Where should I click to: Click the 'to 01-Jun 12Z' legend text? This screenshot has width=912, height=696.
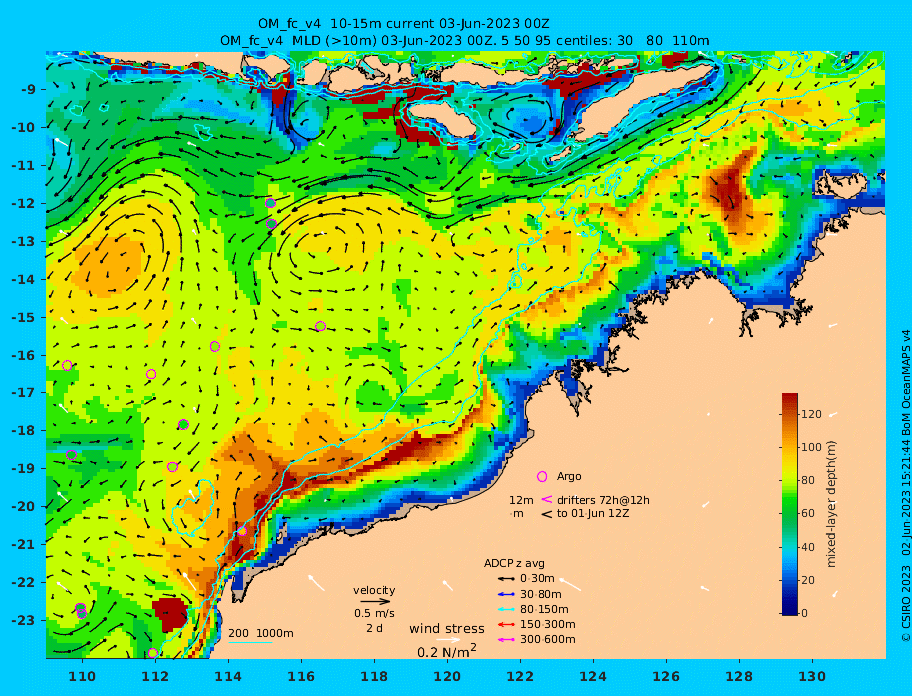point(593,514)
